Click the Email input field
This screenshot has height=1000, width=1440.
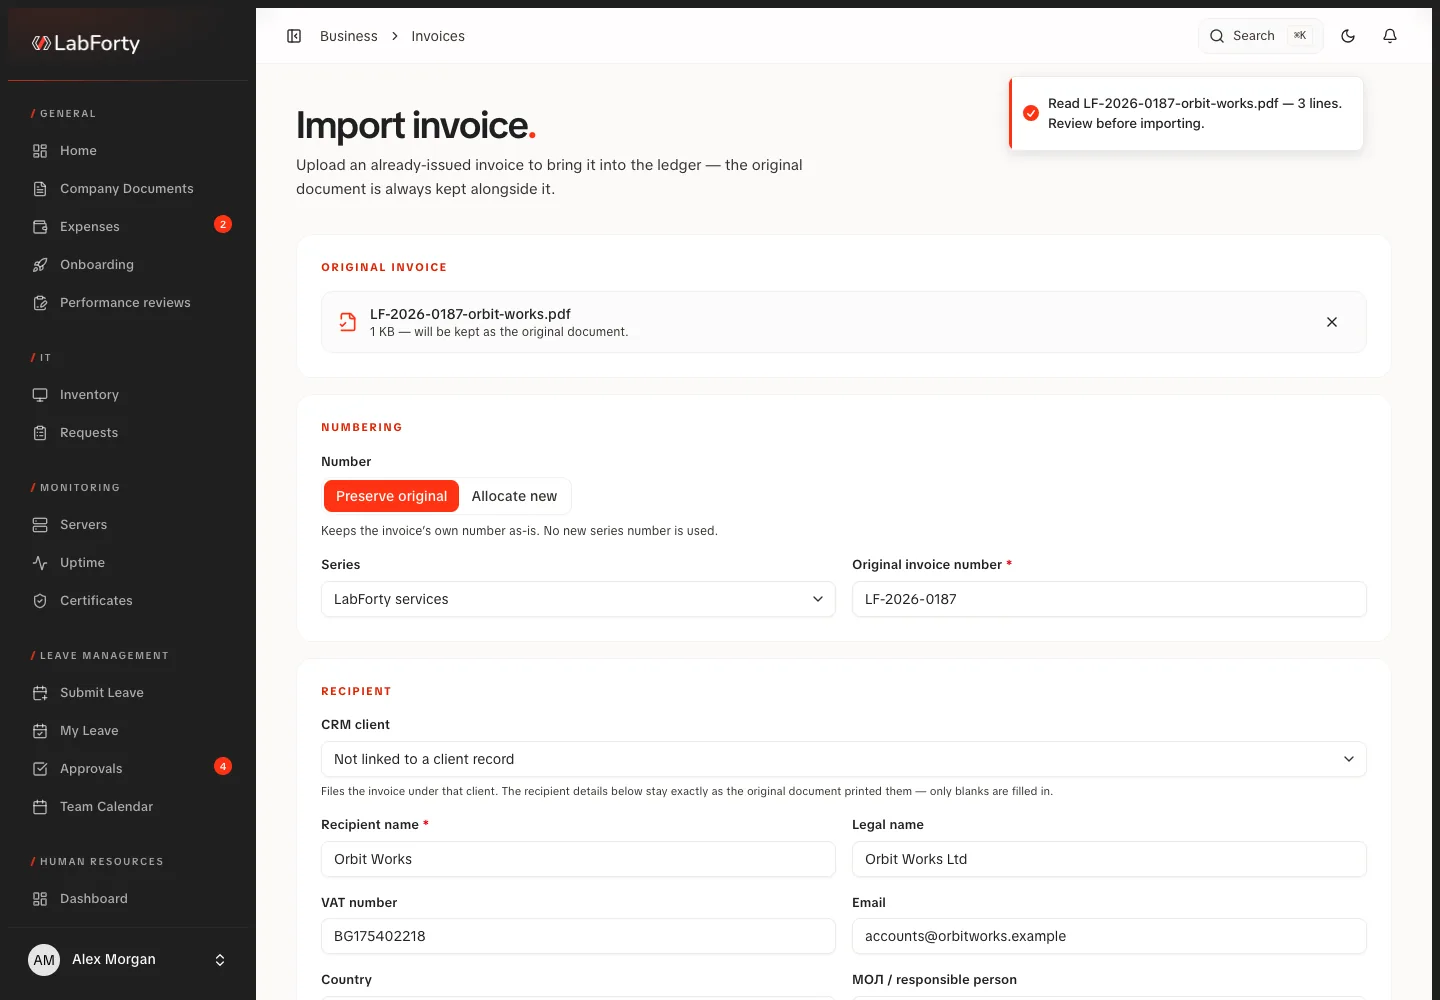point(1109,936)
